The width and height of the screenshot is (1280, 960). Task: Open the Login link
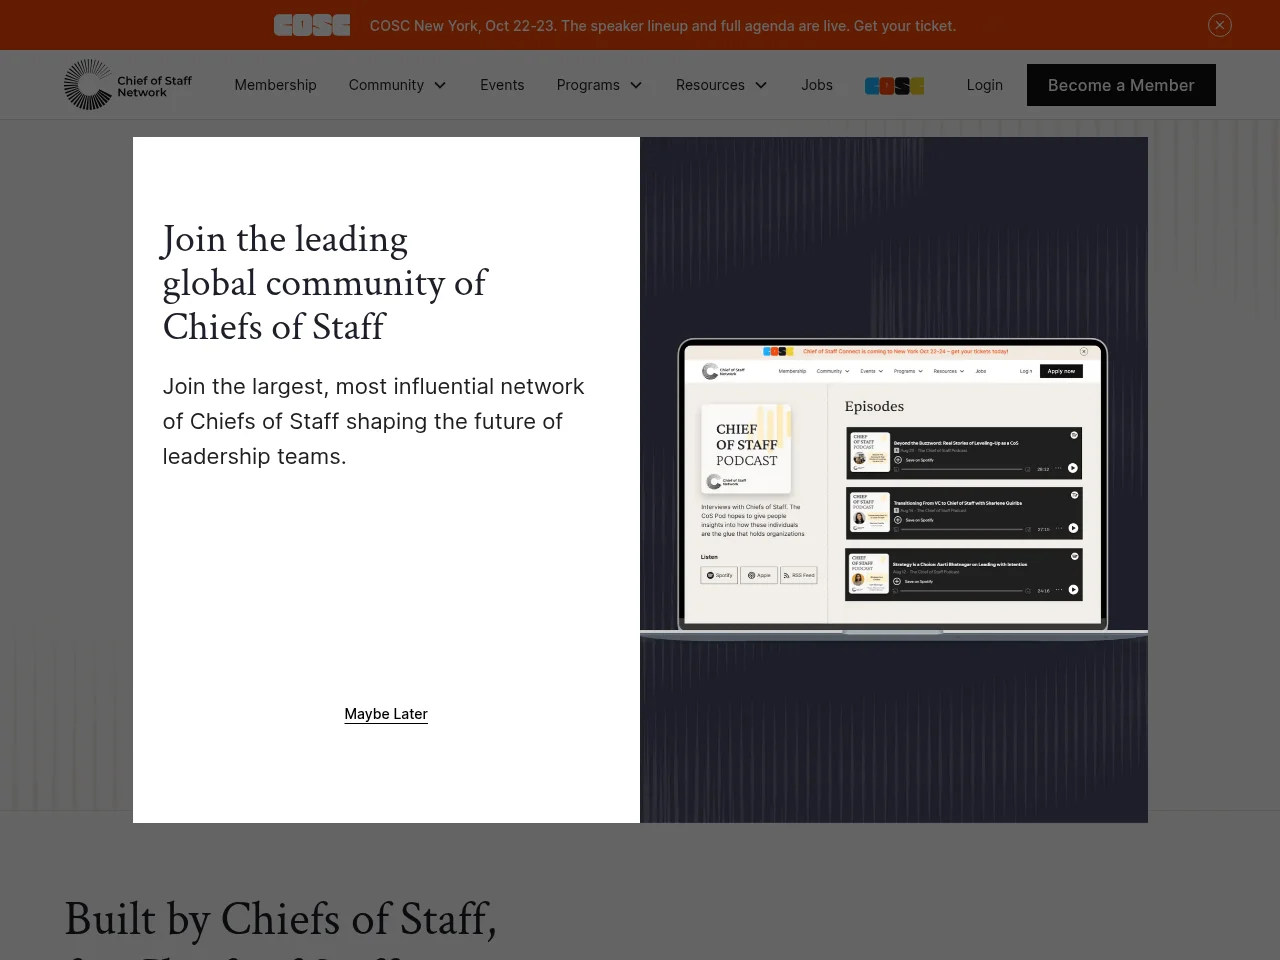click(x=984, y=85)
